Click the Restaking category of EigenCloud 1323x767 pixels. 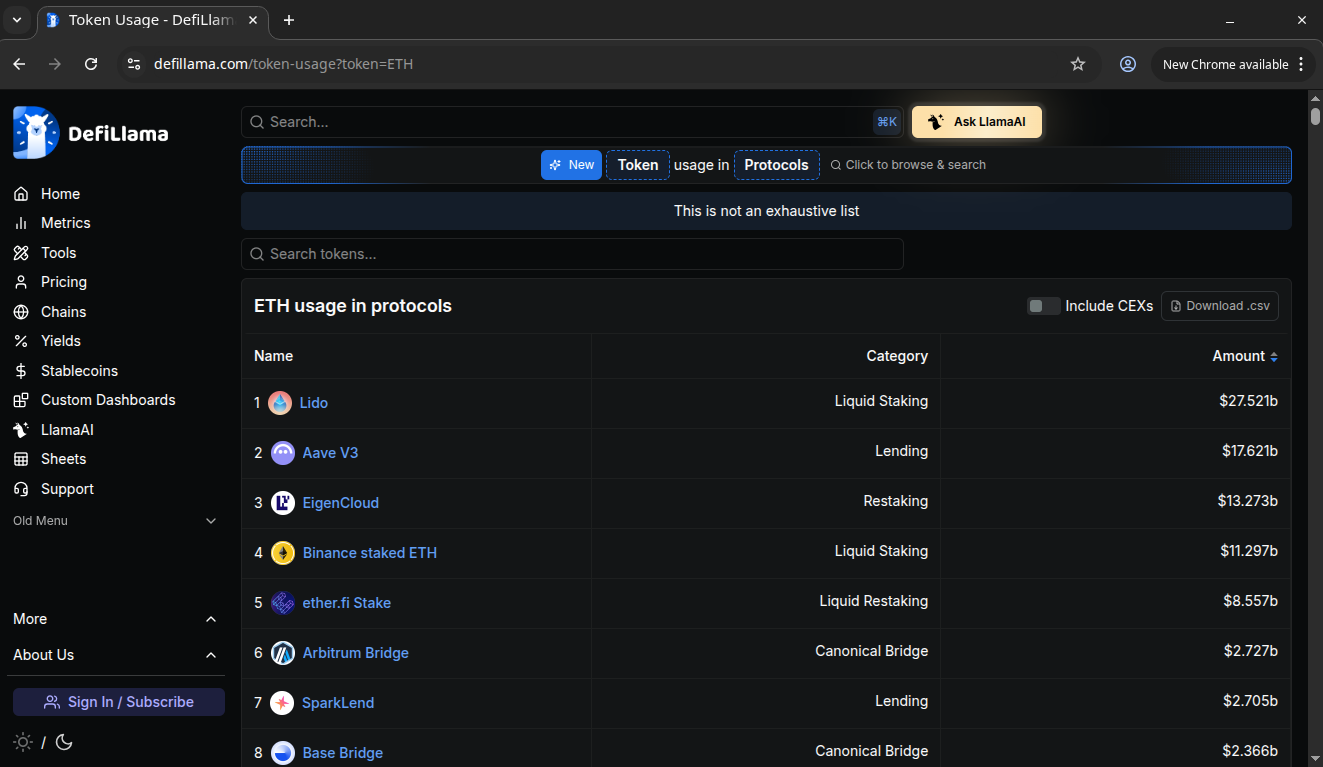(896, 501)
